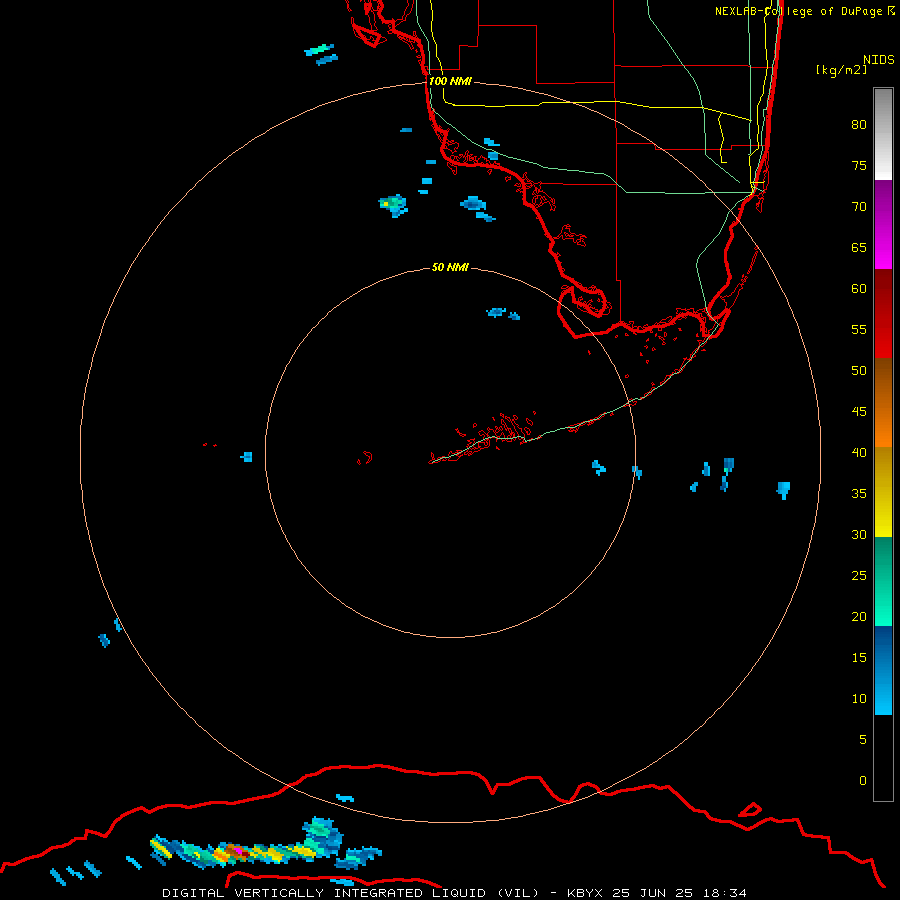Click the [kg/m2] units label

tap(841, 70)
